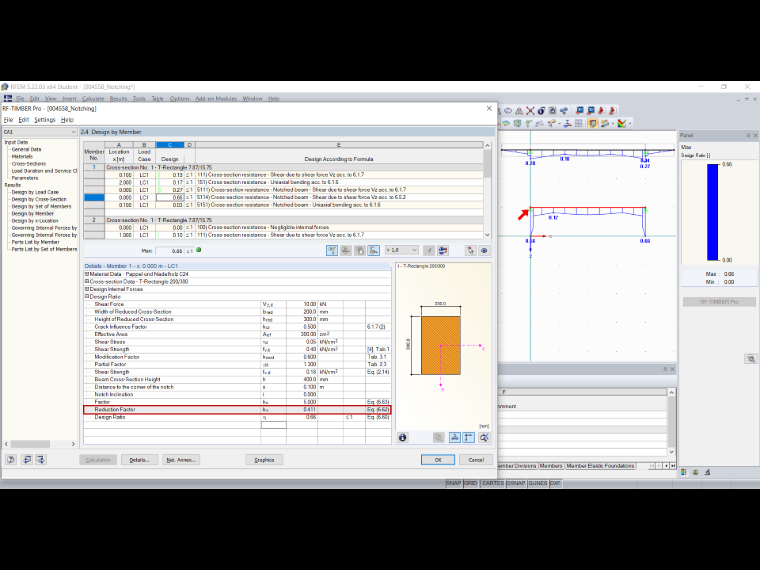Toggle OSNAP in the status bar
This screenshot has width=760, height=570.
(516, 483)
